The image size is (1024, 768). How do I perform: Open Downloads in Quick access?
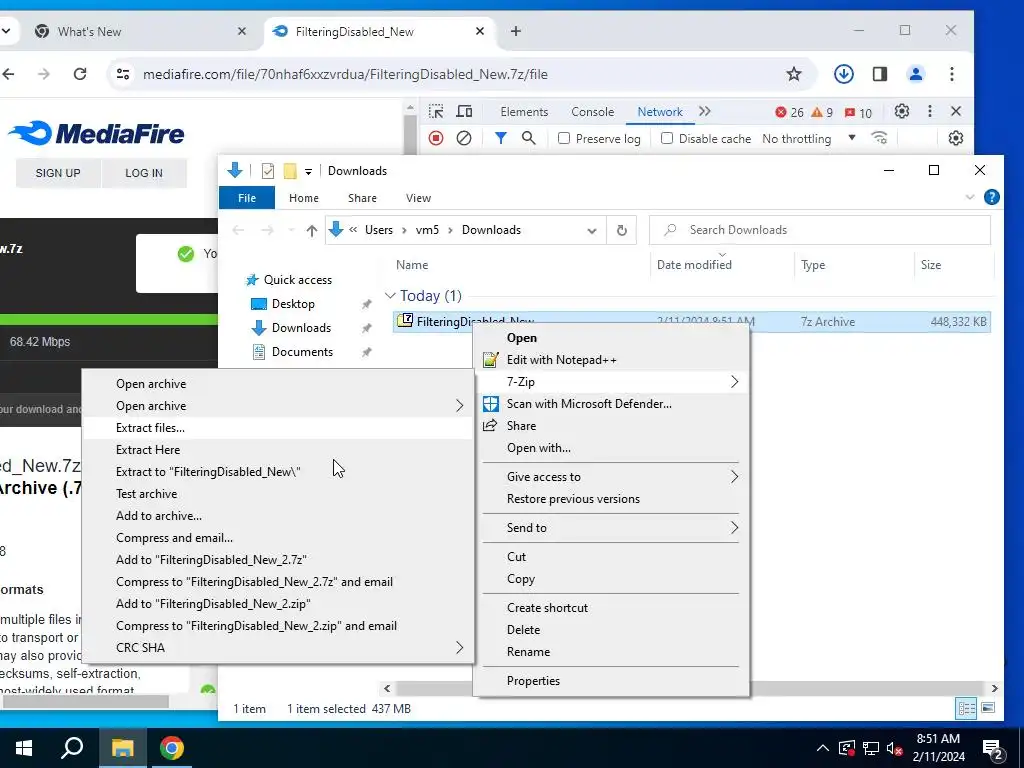[301, 328]
